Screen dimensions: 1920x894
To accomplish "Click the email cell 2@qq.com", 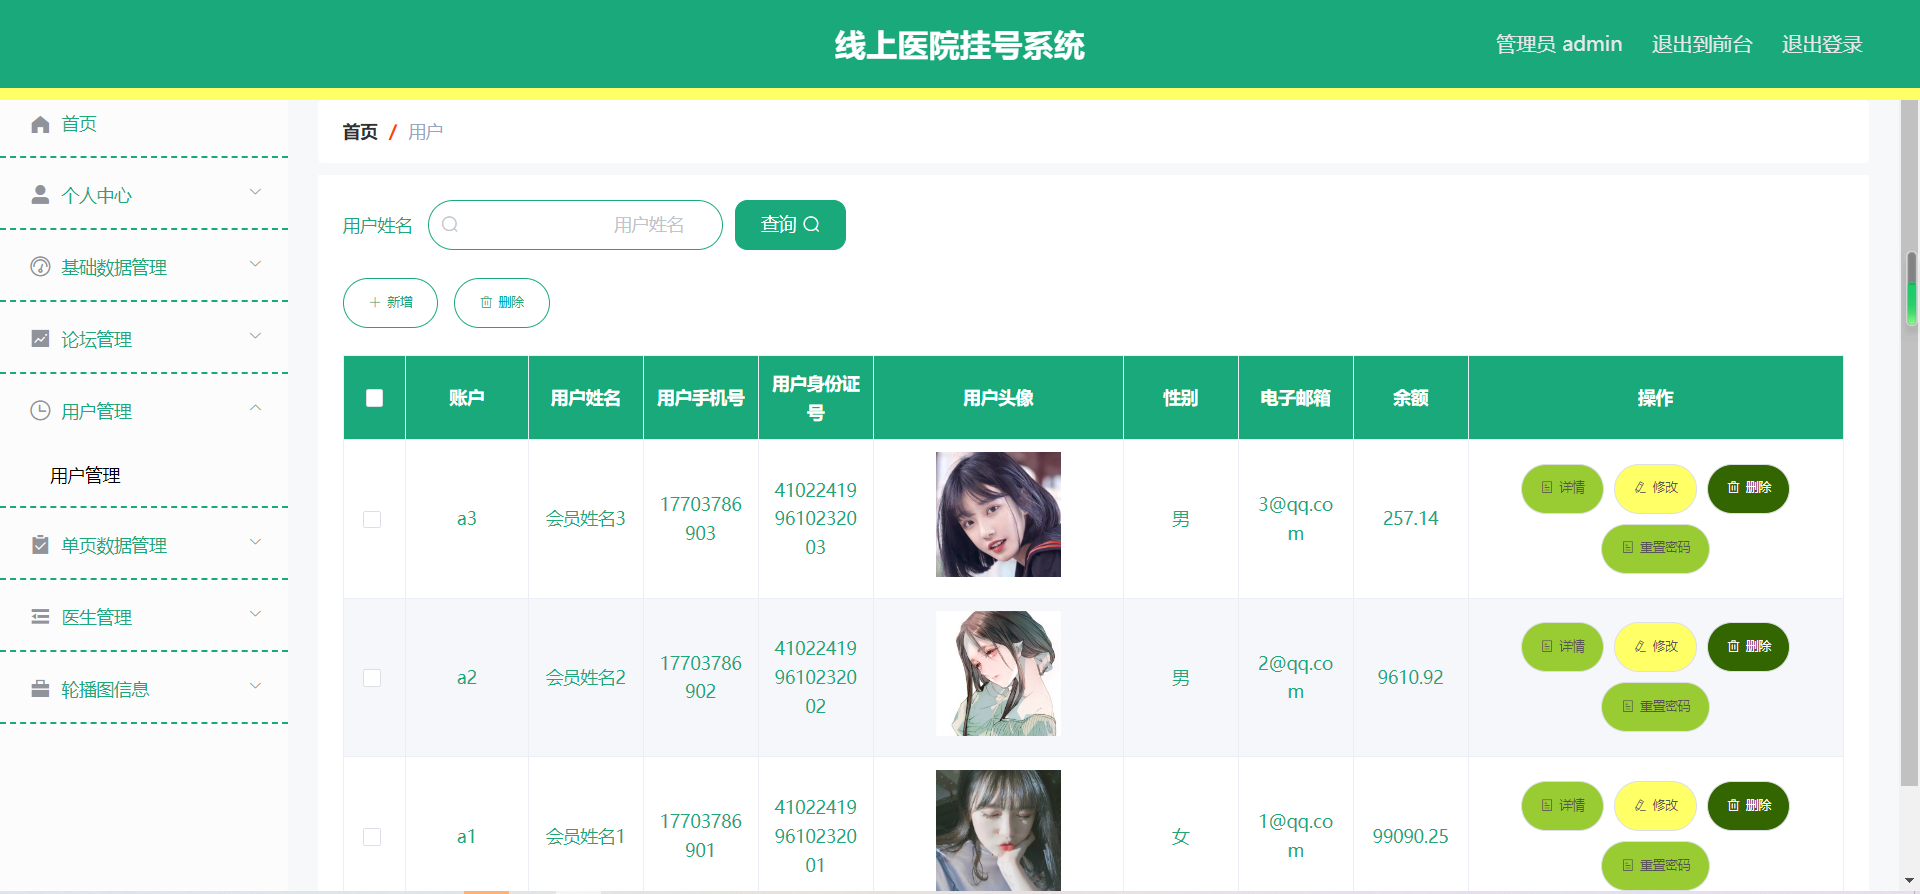I will (1296, 677).
